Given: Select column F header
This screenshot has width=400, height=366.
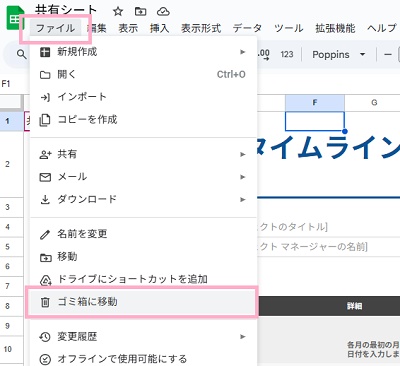Looking at the screenshot, I should pyautogui.click(x=315, y=103).
